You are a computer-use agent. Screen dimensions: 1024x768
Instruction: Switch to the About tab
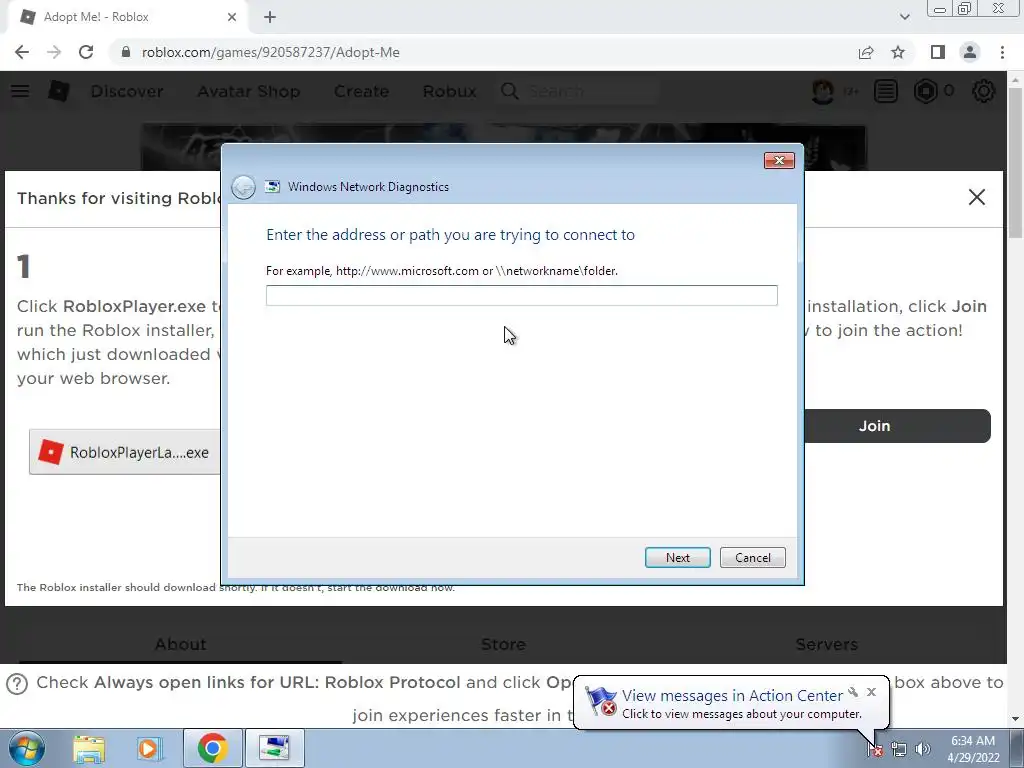pyautogui.click(x=180, y=645)
